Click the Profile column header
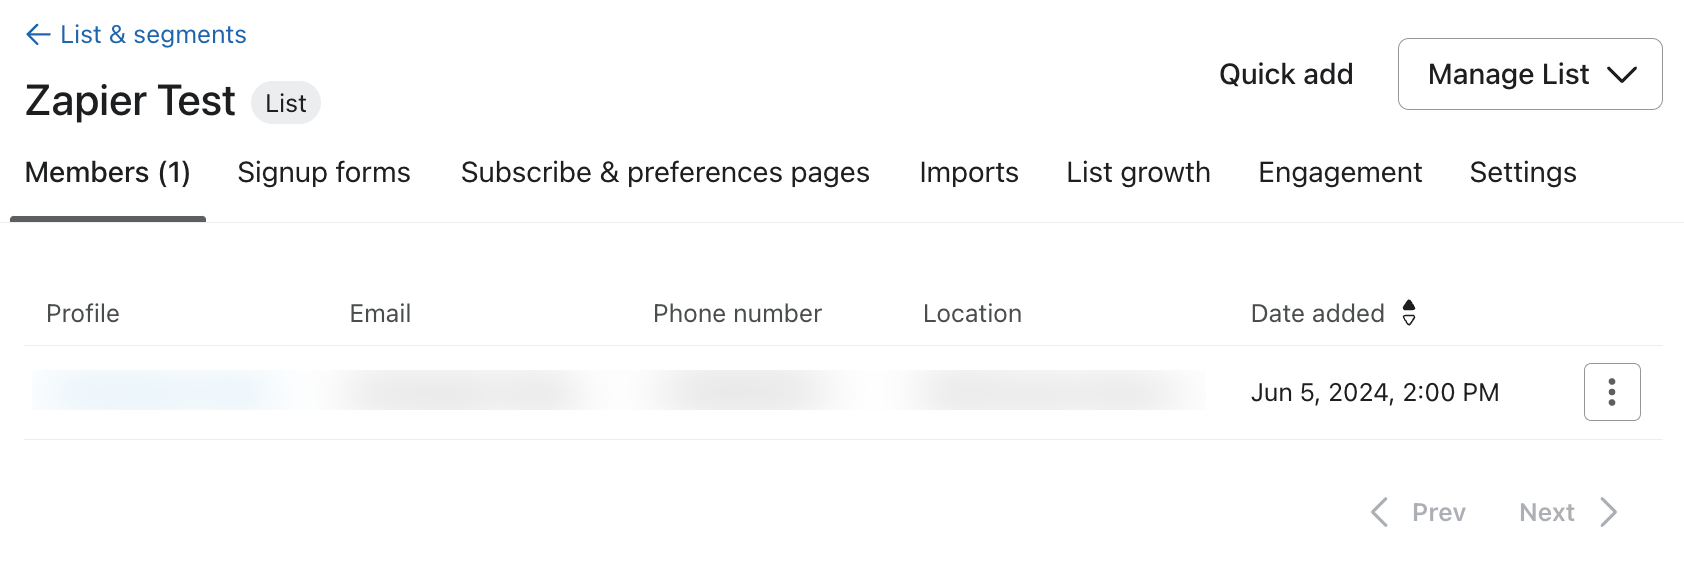Viewport: 1684px width, 584px height. tap(83, 314)
